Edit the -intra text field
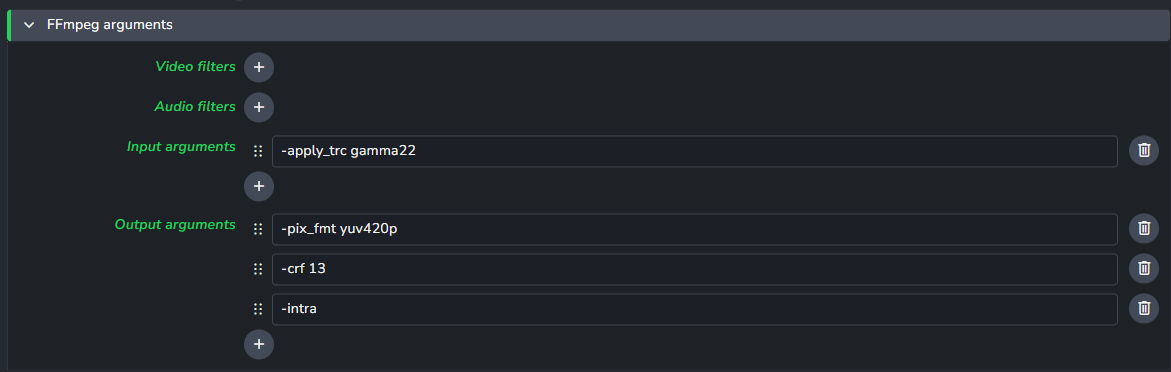 [695, 309]
